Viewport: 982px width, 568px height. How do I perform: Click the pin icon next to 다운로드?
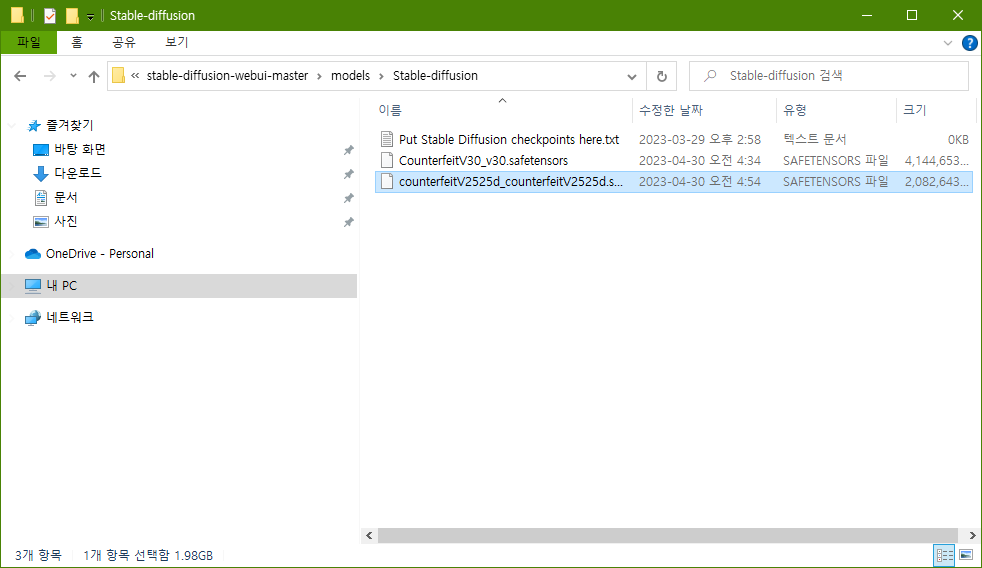pyautogui.click(x=349, y=174)
